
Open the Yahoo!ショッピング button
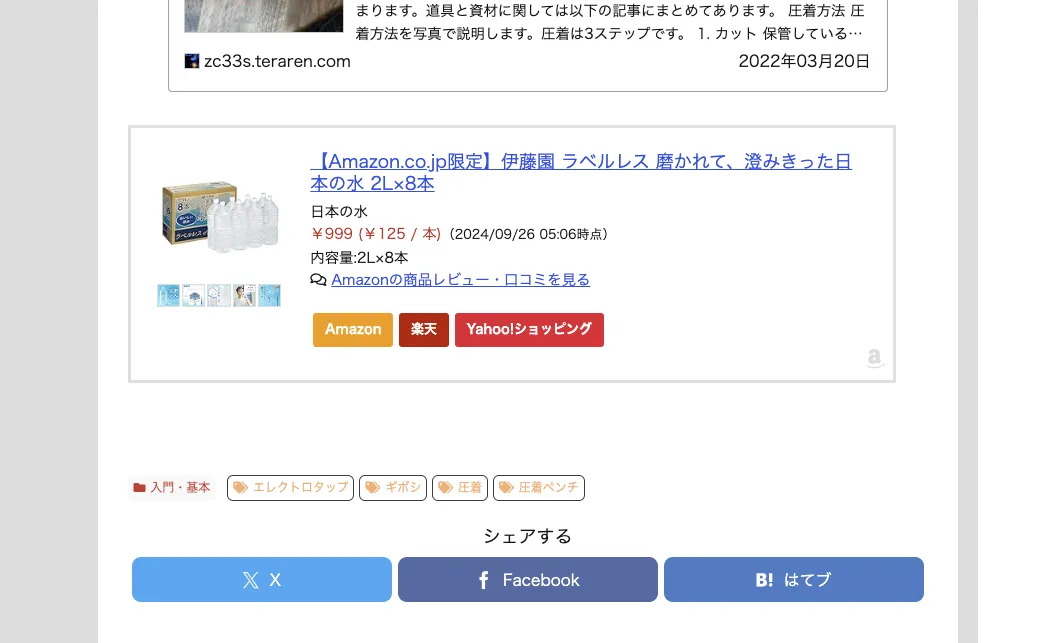point(529,330)
